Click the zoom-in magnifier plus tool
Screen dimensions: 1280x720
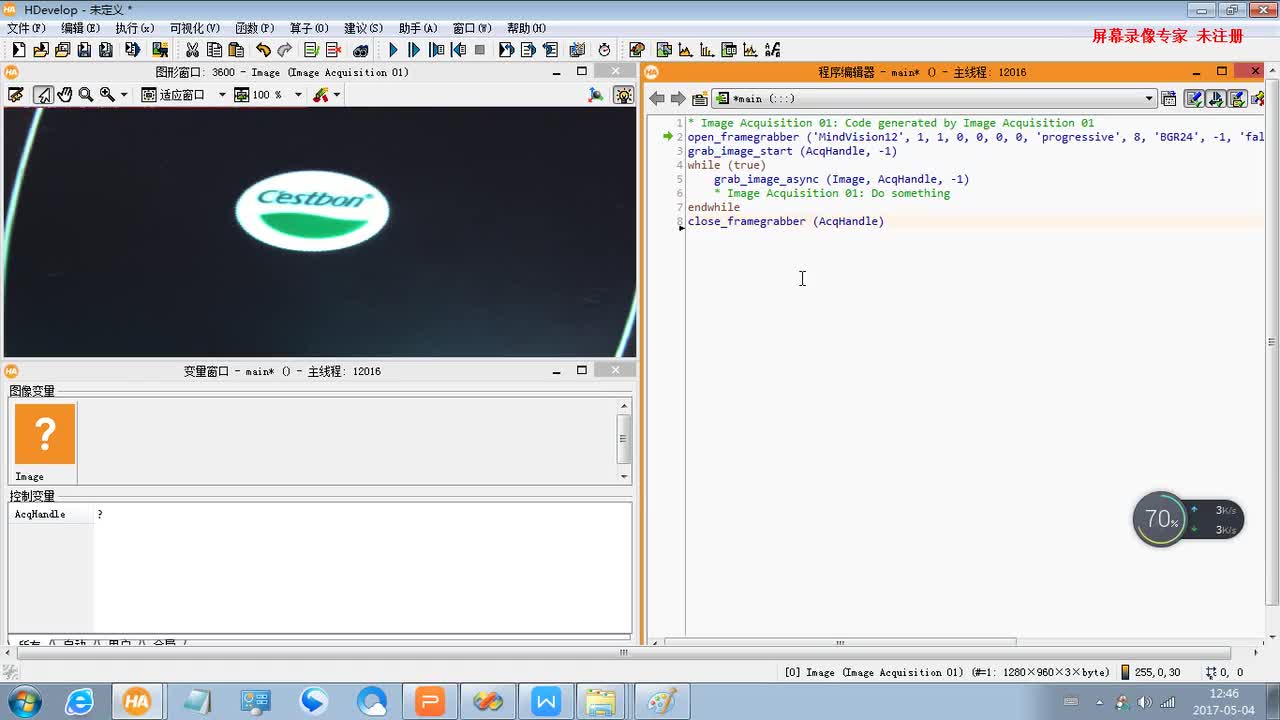coord(107,95)
